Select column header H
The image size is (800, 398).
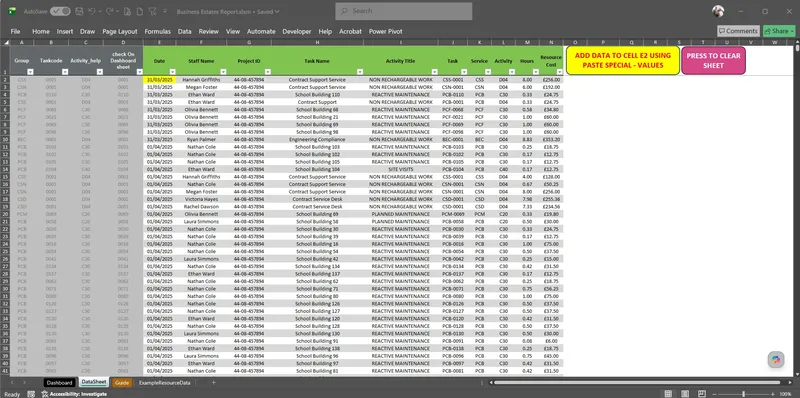317,42
